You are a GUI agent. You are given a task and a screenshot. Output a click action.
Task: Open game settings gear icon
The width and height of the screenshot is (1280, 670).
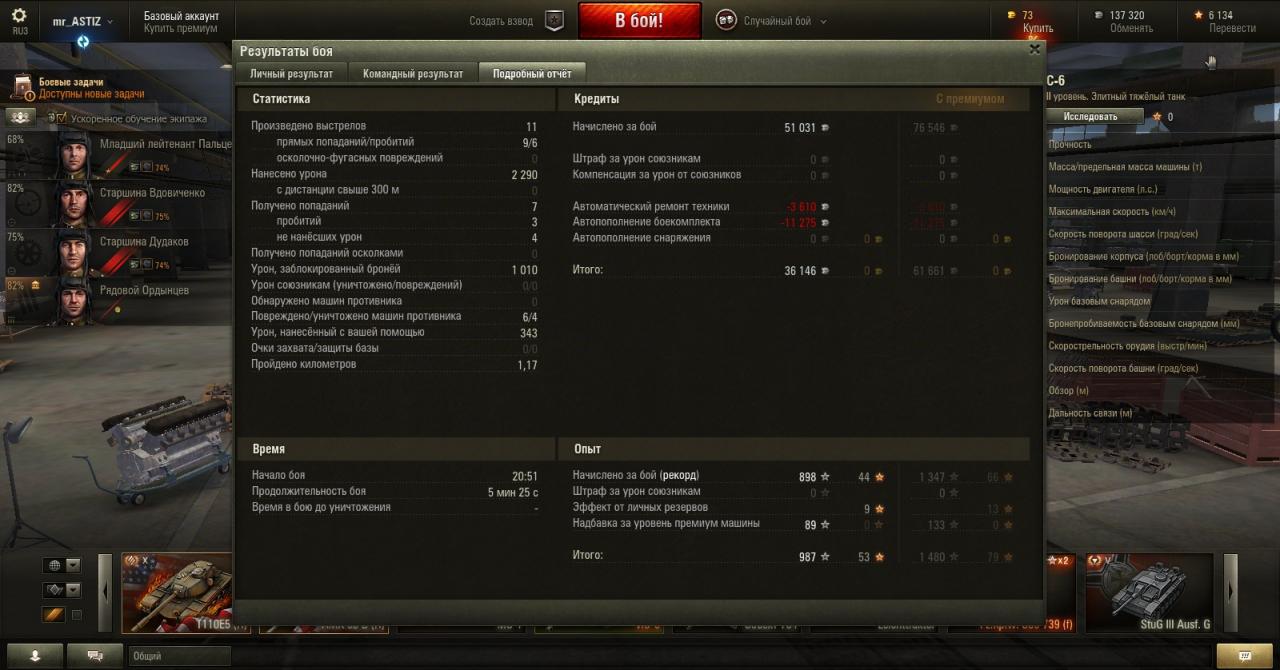19,16
